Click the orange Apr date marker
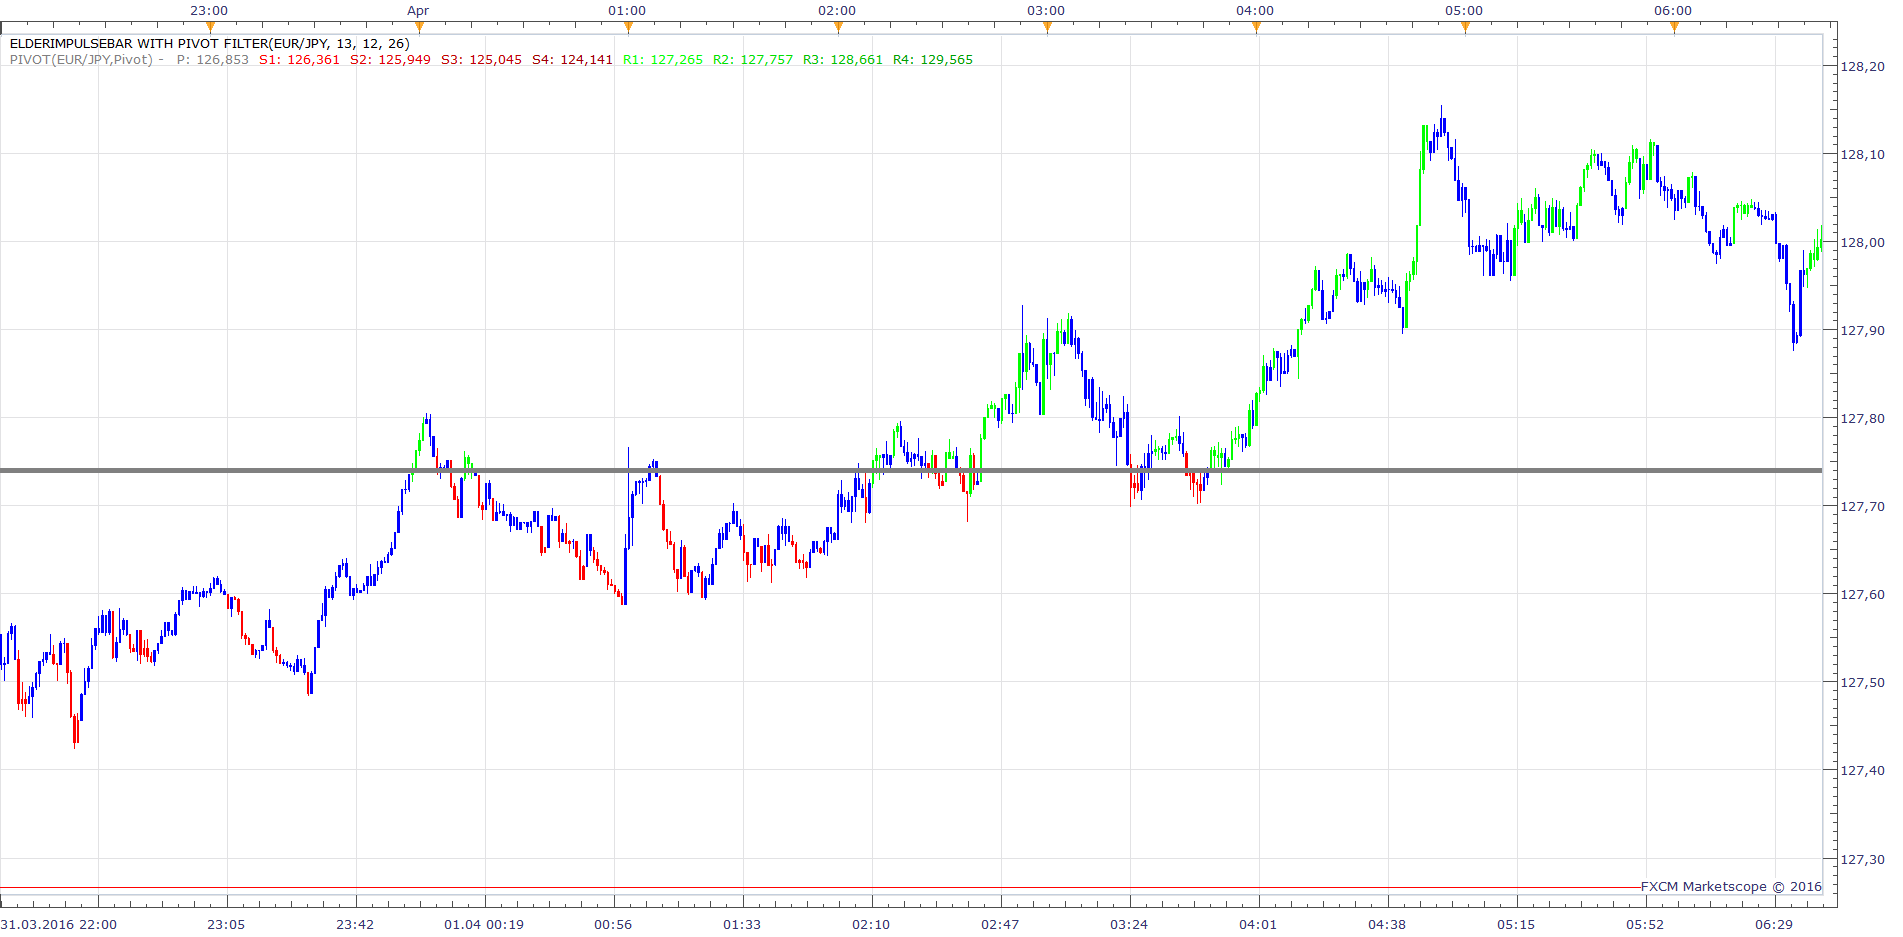1903x937 pixels. click(x=419, y=27)
